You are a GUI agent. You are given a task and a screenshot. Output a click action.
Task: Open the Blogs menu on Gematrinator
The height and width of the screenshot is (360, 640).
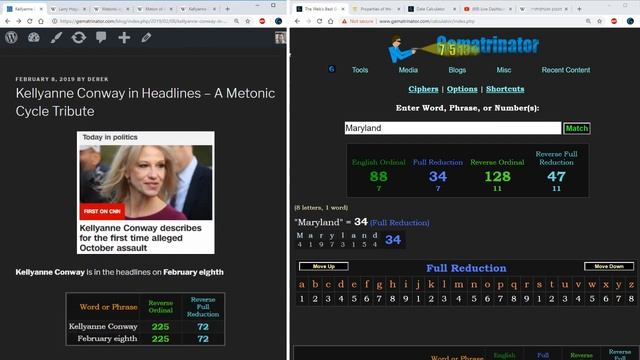[457, 70]
